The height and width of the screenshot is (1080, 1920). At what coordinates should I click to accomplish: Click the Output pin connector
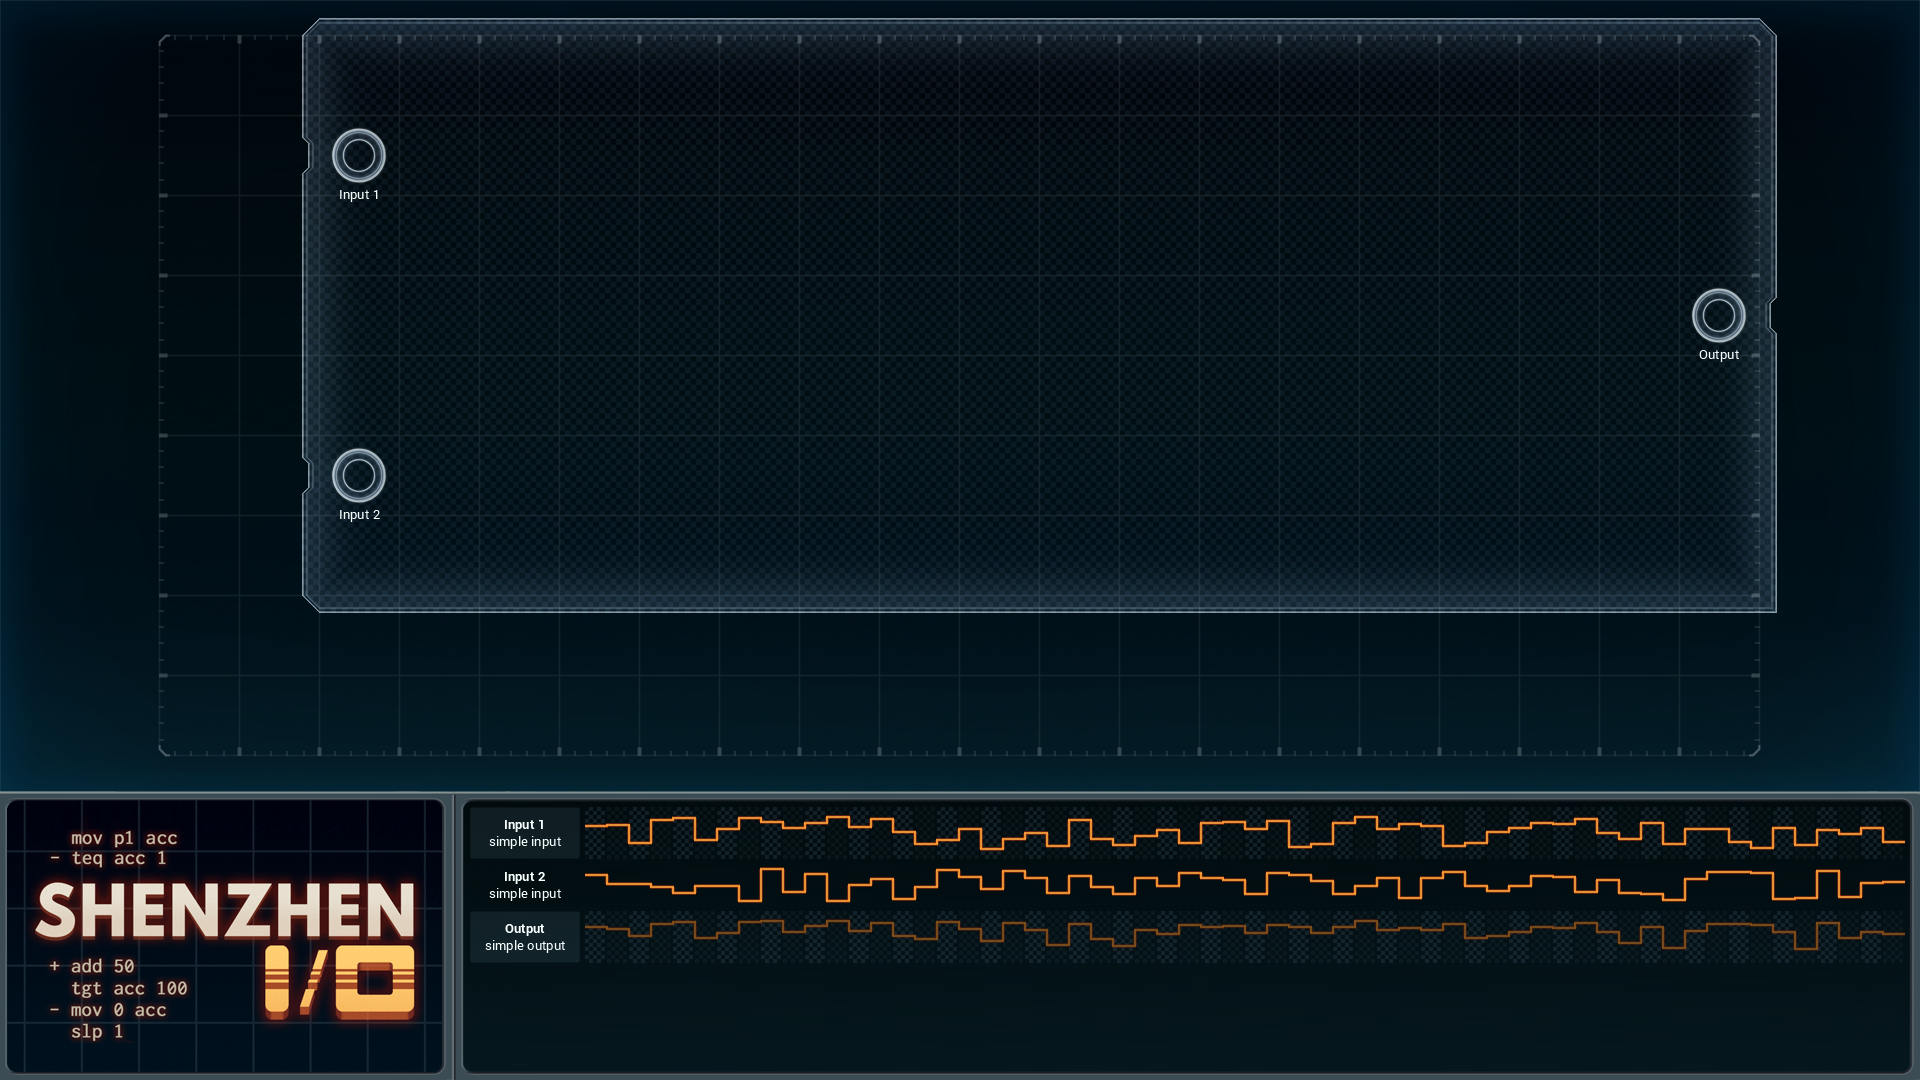[1718, 316]
